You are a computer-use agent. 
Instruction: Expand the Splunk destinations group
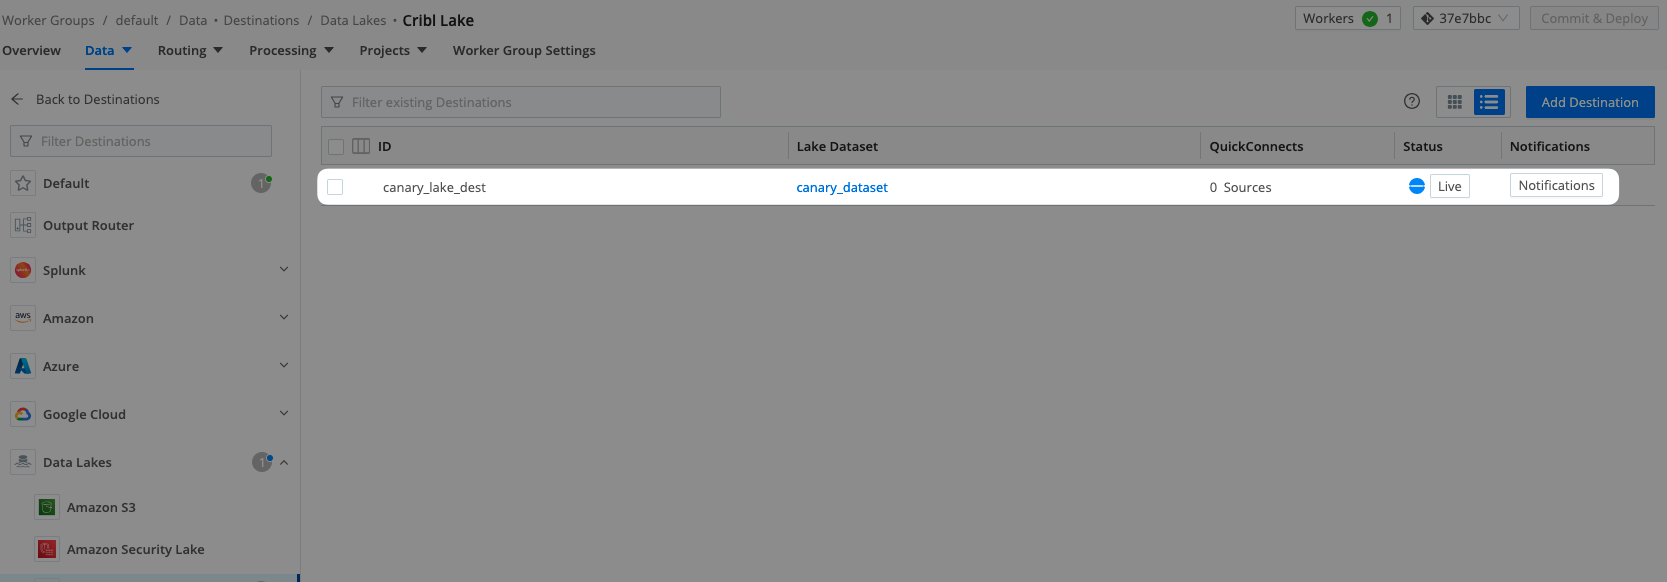[283, 270]
